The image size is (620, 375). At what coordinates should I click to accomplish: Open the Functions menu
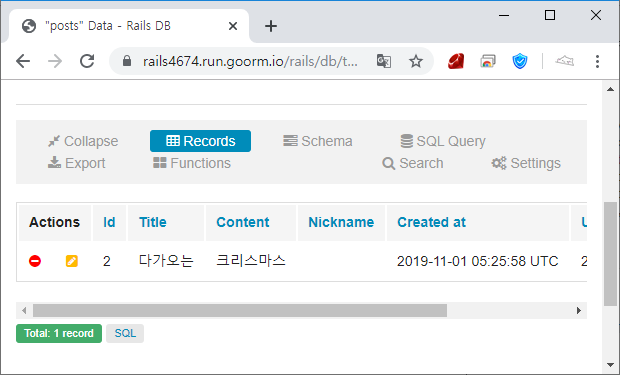(x=192, y=163)
